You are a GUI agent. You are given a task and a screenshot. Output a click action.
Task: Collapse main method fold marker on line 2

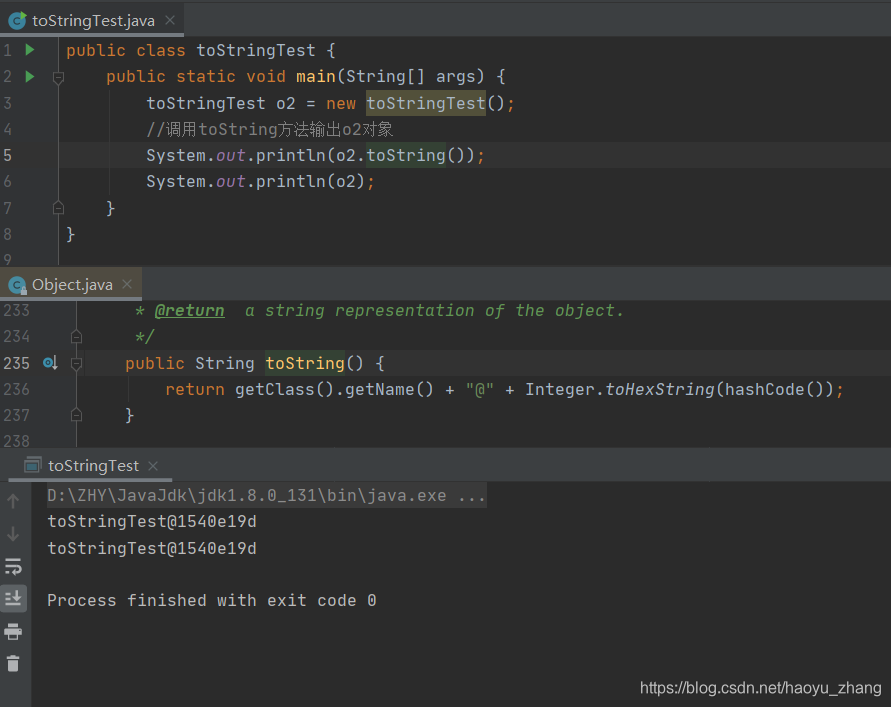58,77
